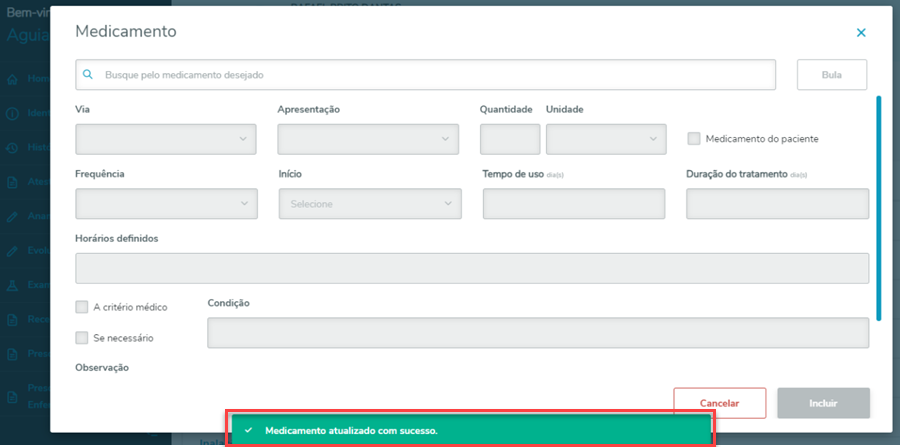The image size is (900, 447).
Task: Select the info icon beside 'Iden' in the sidebar
Action: (x=12, y=114)
